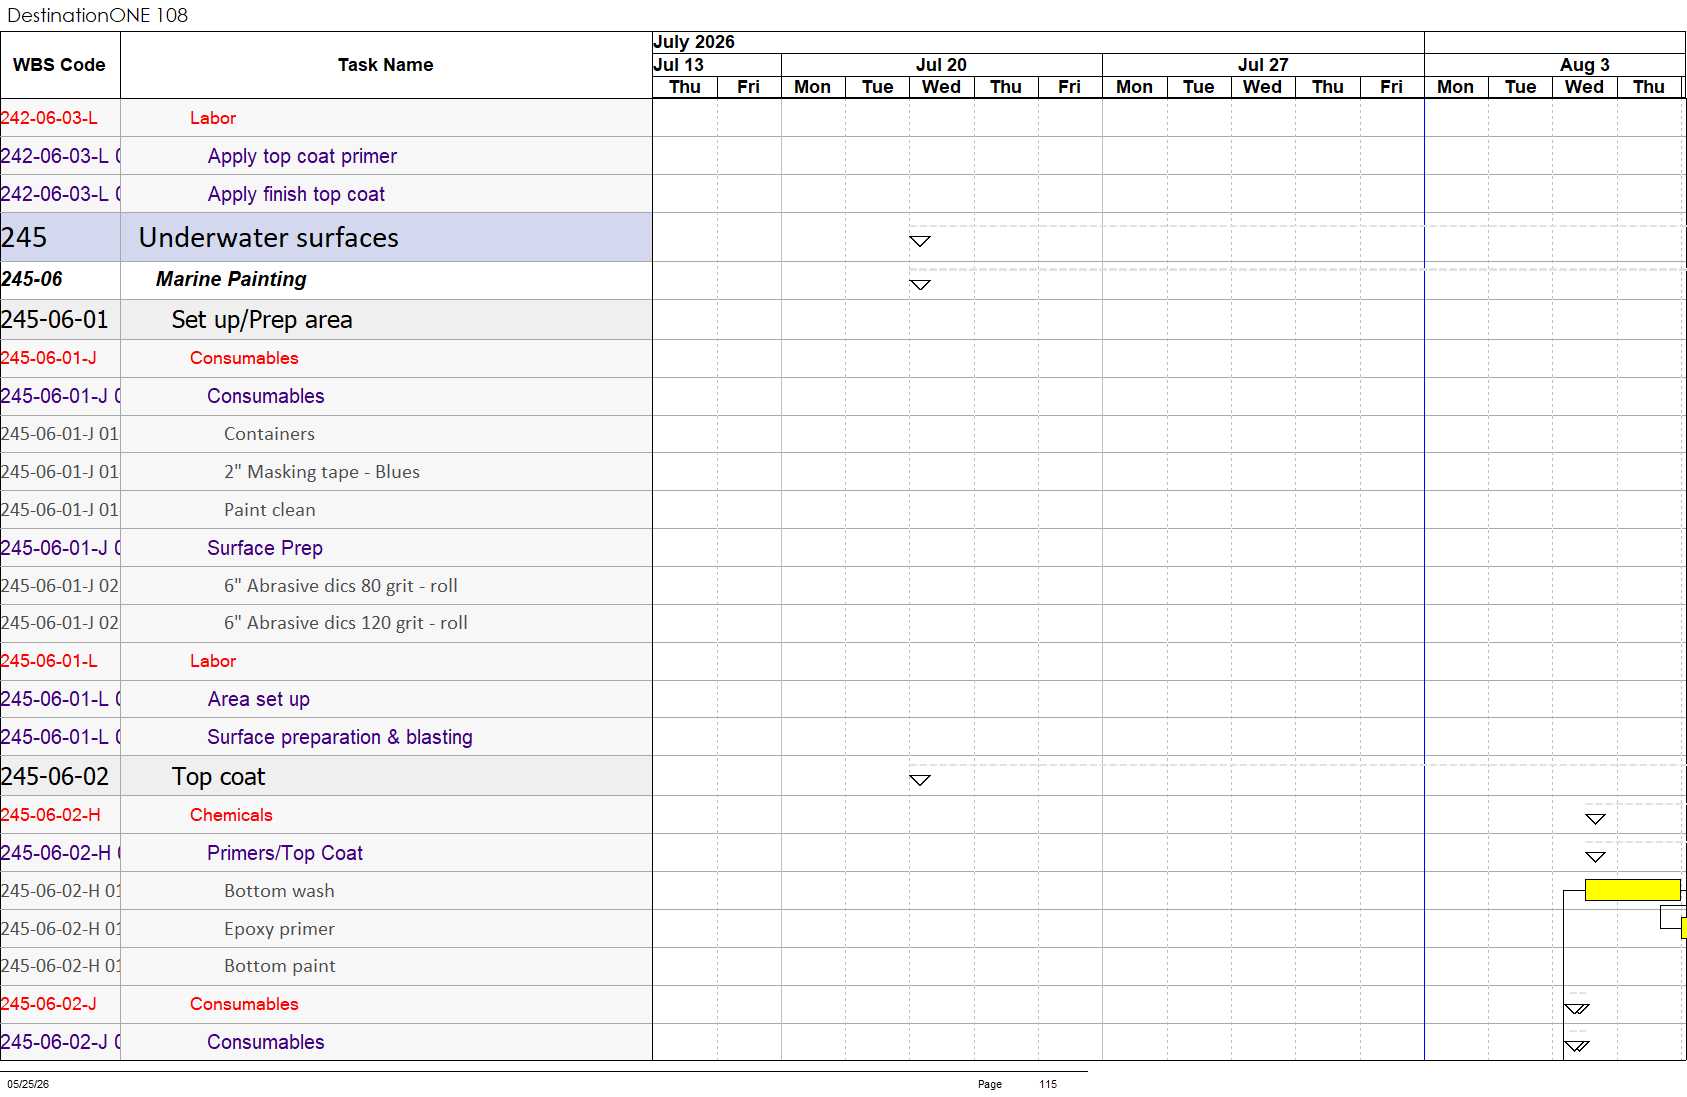Select the Marine Painting task name

click(x=231, y=279)
